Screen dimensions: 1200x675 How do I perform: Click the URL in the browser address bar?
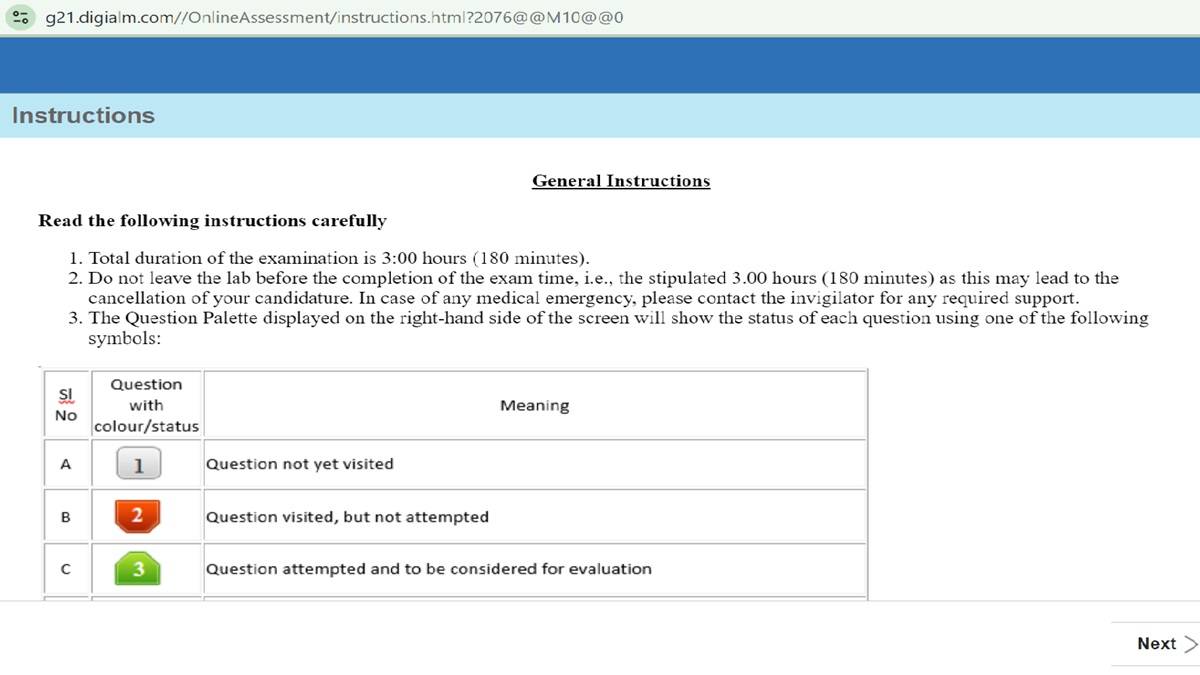pyautogui.click(x=332, y=16)
